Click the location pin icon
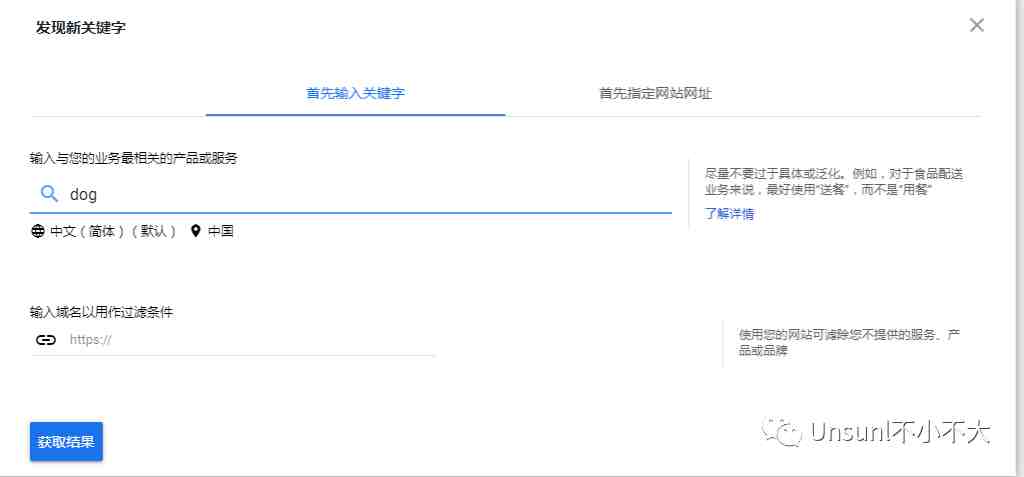This screenshot has width=1024, height=477. click(195, 231)
